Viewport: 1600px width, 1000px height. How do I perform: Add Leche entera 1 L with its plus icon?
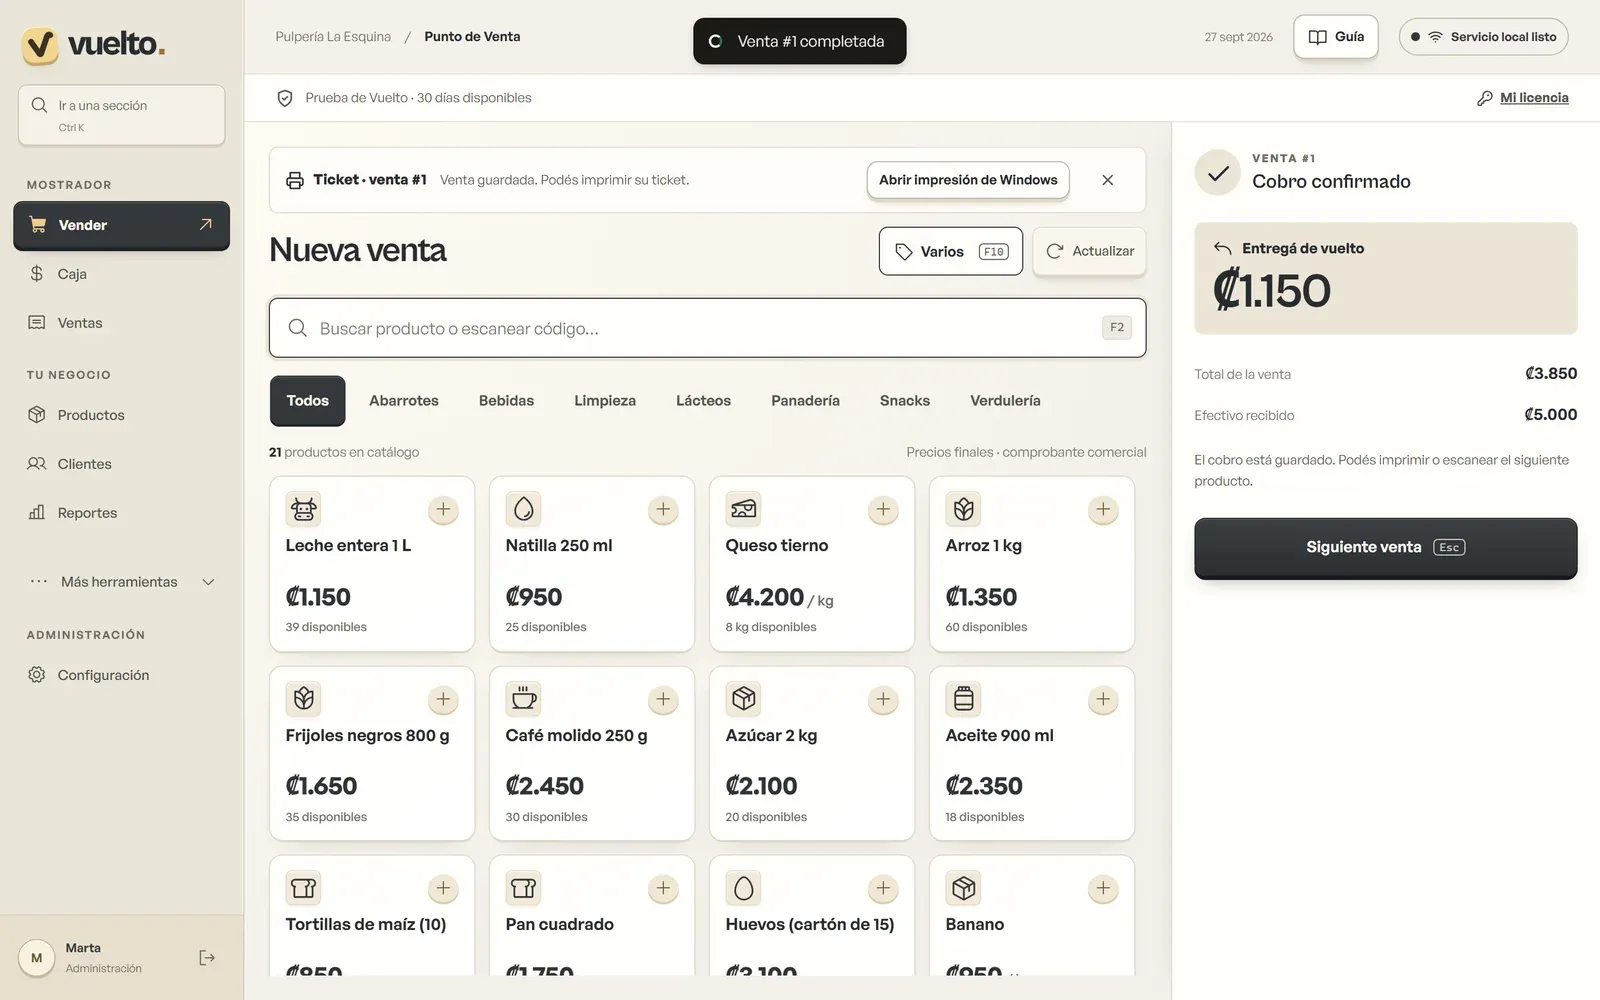[x=443, y=510]
